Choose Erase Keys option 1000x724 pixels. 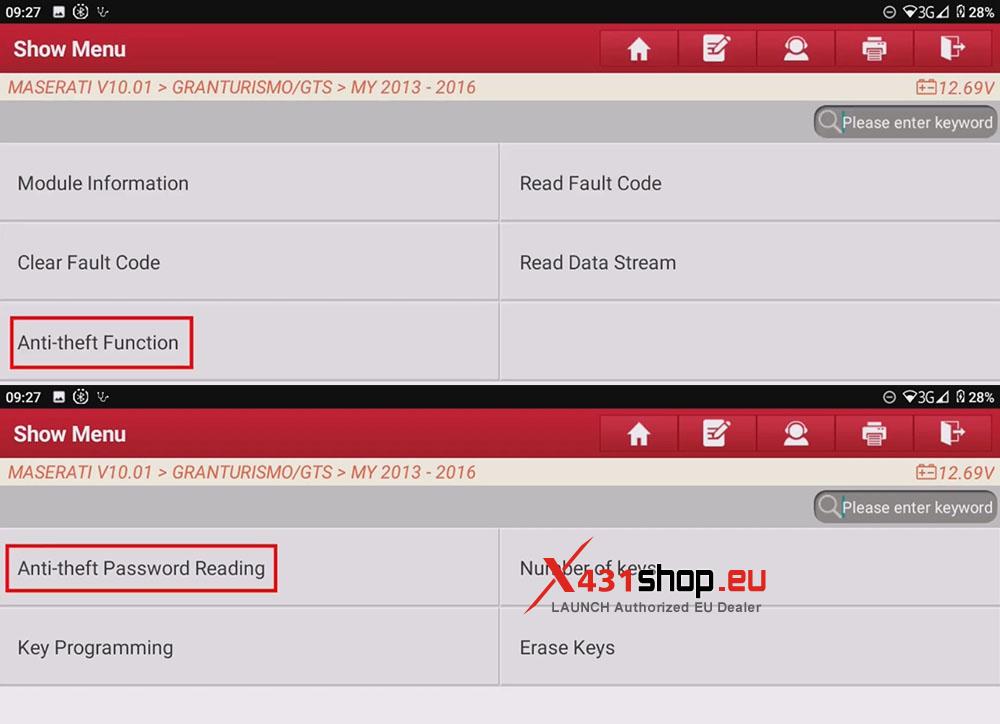(x=750, y=647)
